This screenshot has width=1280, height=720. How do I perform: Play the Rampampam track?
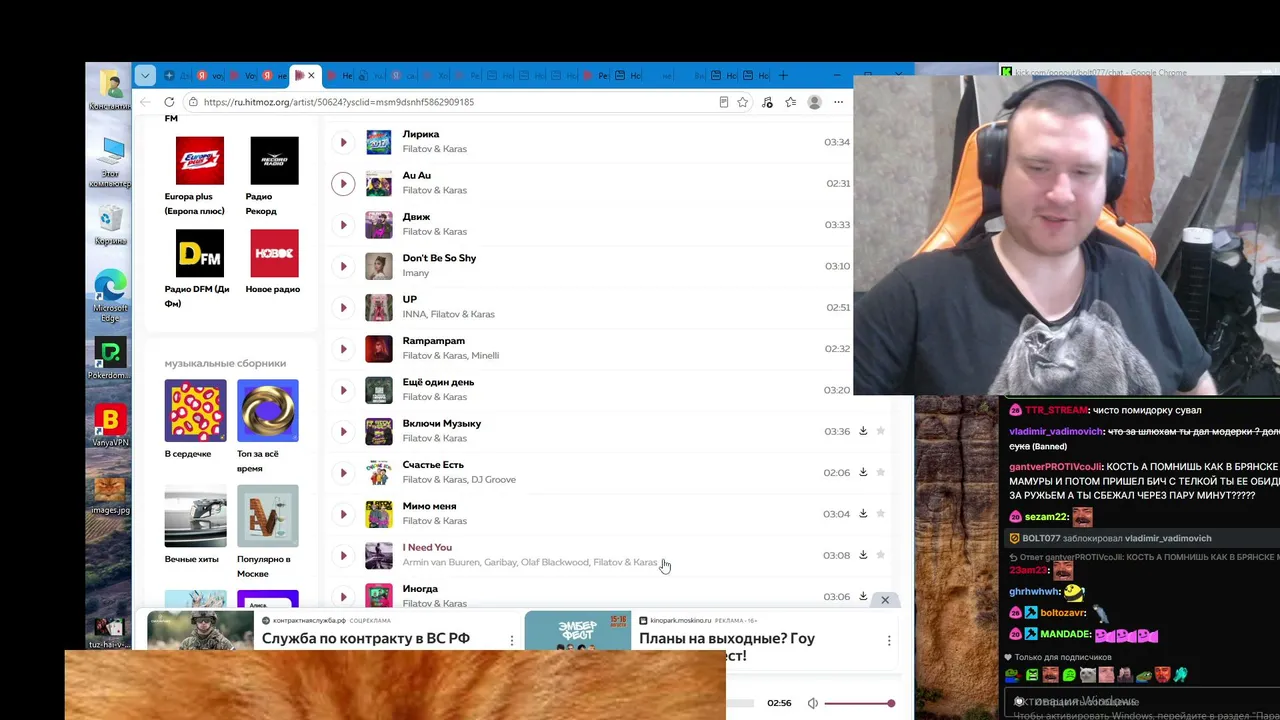point(343,349)
